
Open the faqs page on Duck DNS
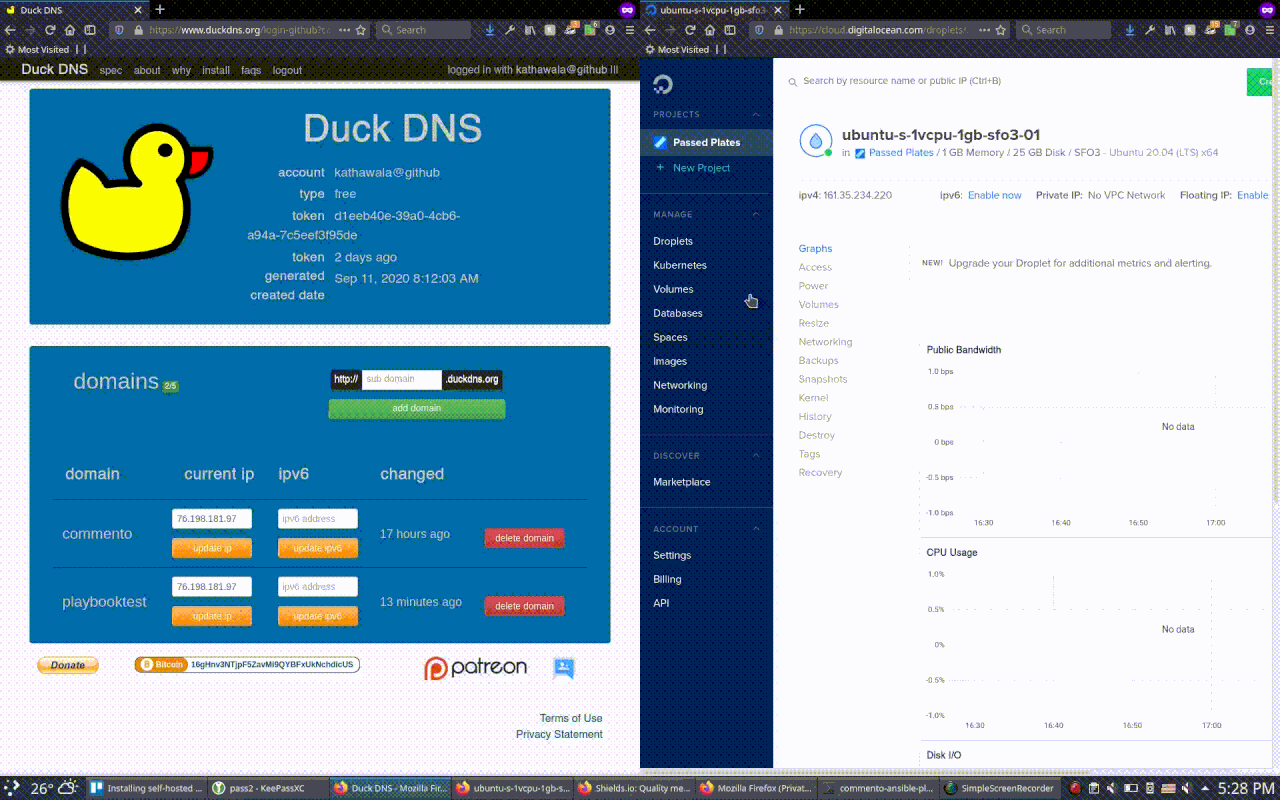[251, 70]
